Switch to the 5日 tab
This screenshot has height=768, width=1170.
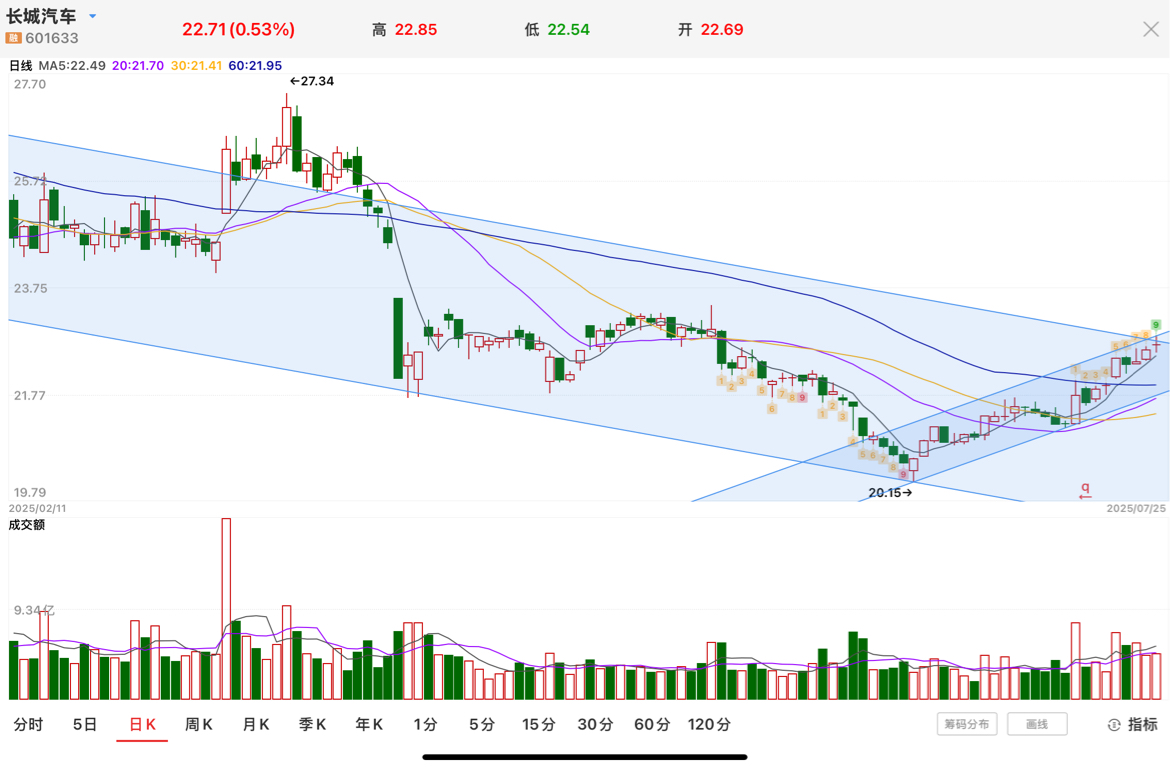[85, 724]
